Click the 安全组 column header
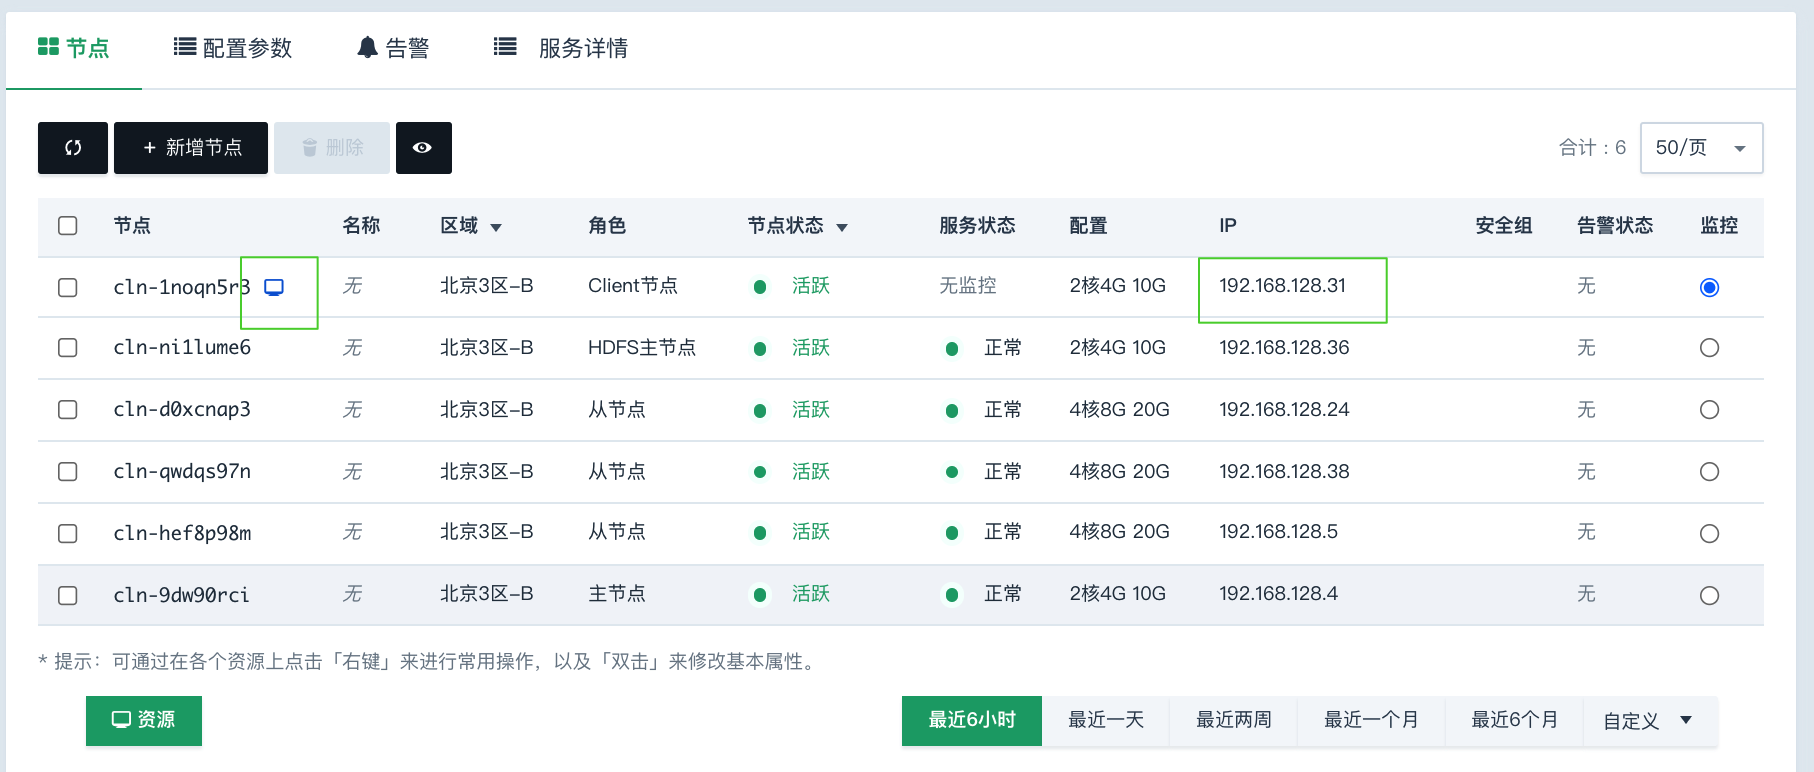The height and width of the screenshot is (772, 1814). point(1504,226)
